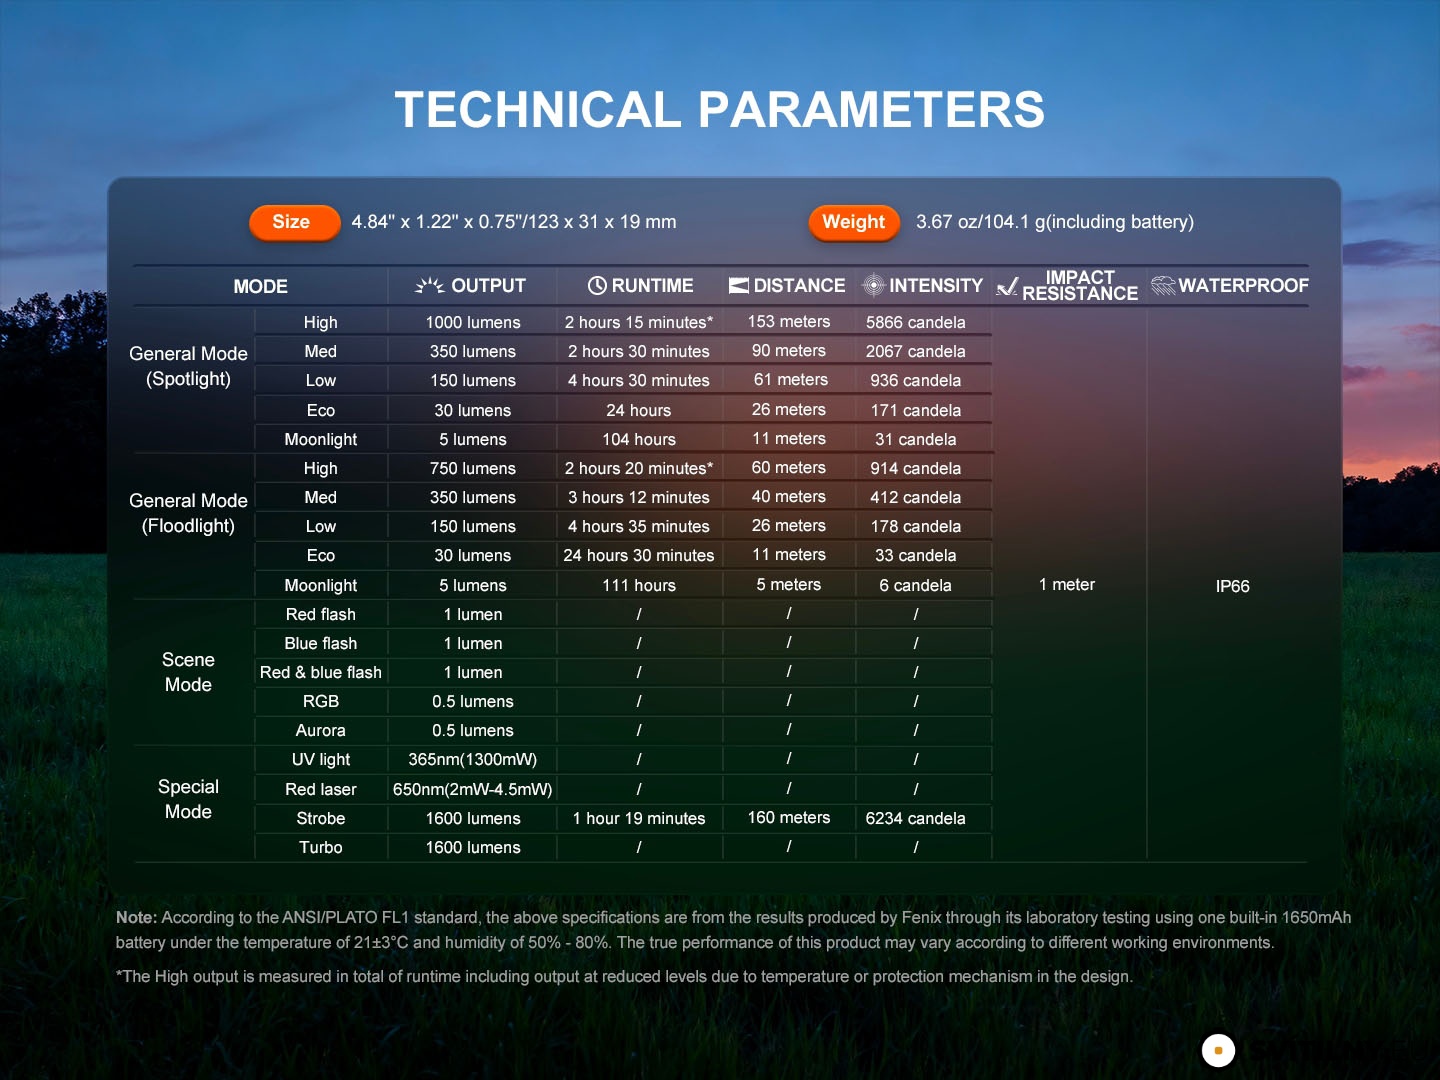Click the UV light mode cell

click(321, 760)
